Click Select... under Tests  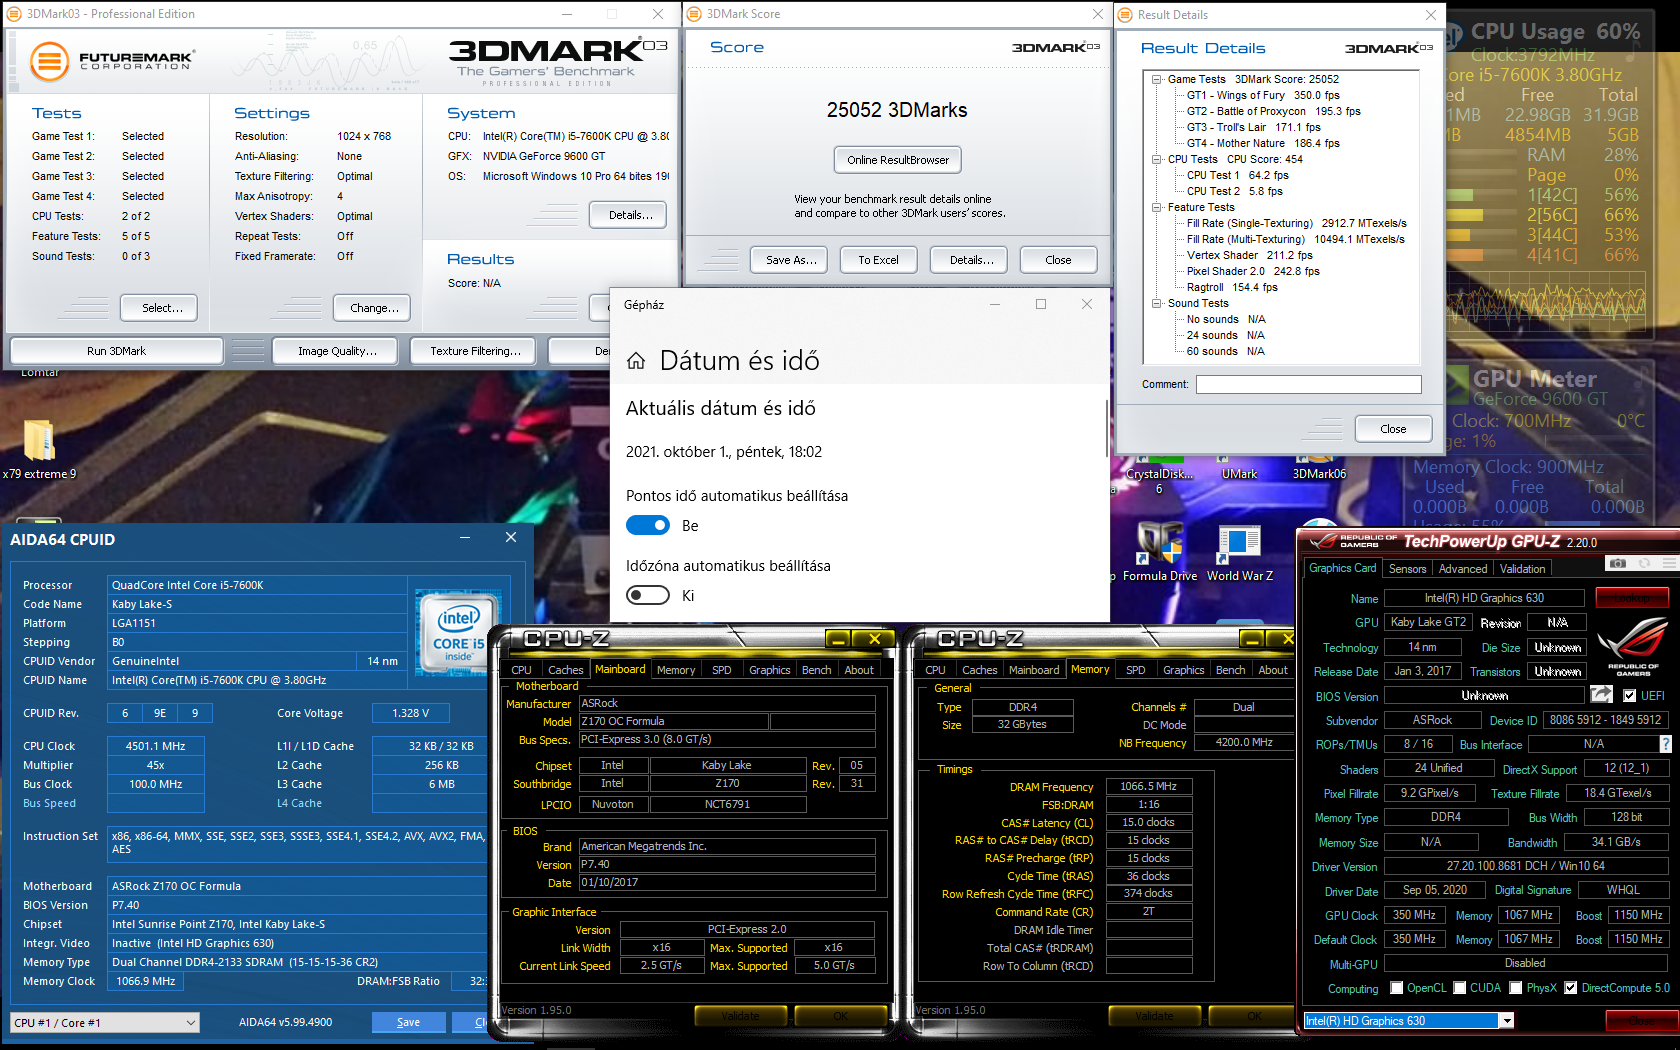point(159,308)
